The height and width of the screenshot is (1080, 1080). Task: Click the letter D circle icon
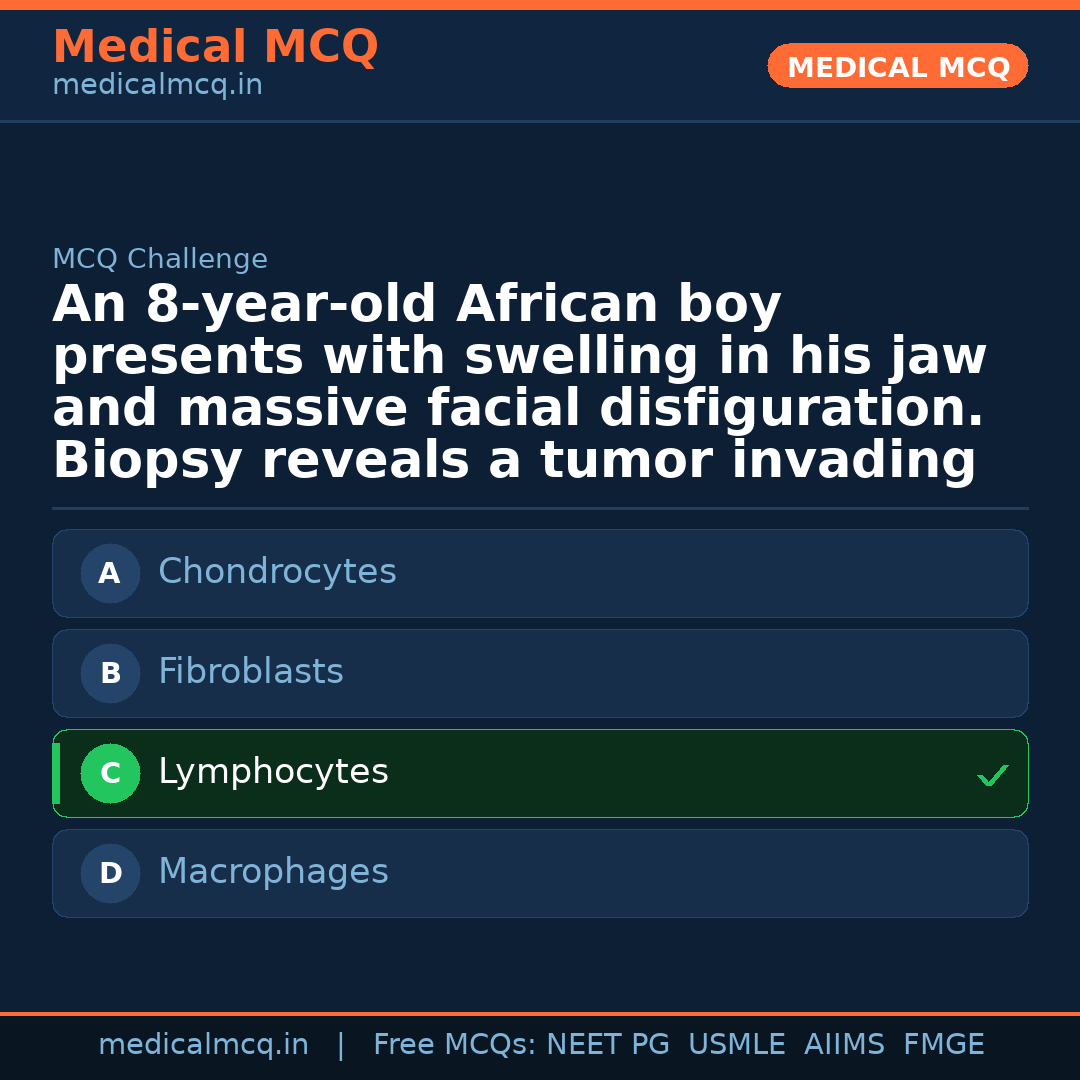pyautogui.click(x=110, y=874)
